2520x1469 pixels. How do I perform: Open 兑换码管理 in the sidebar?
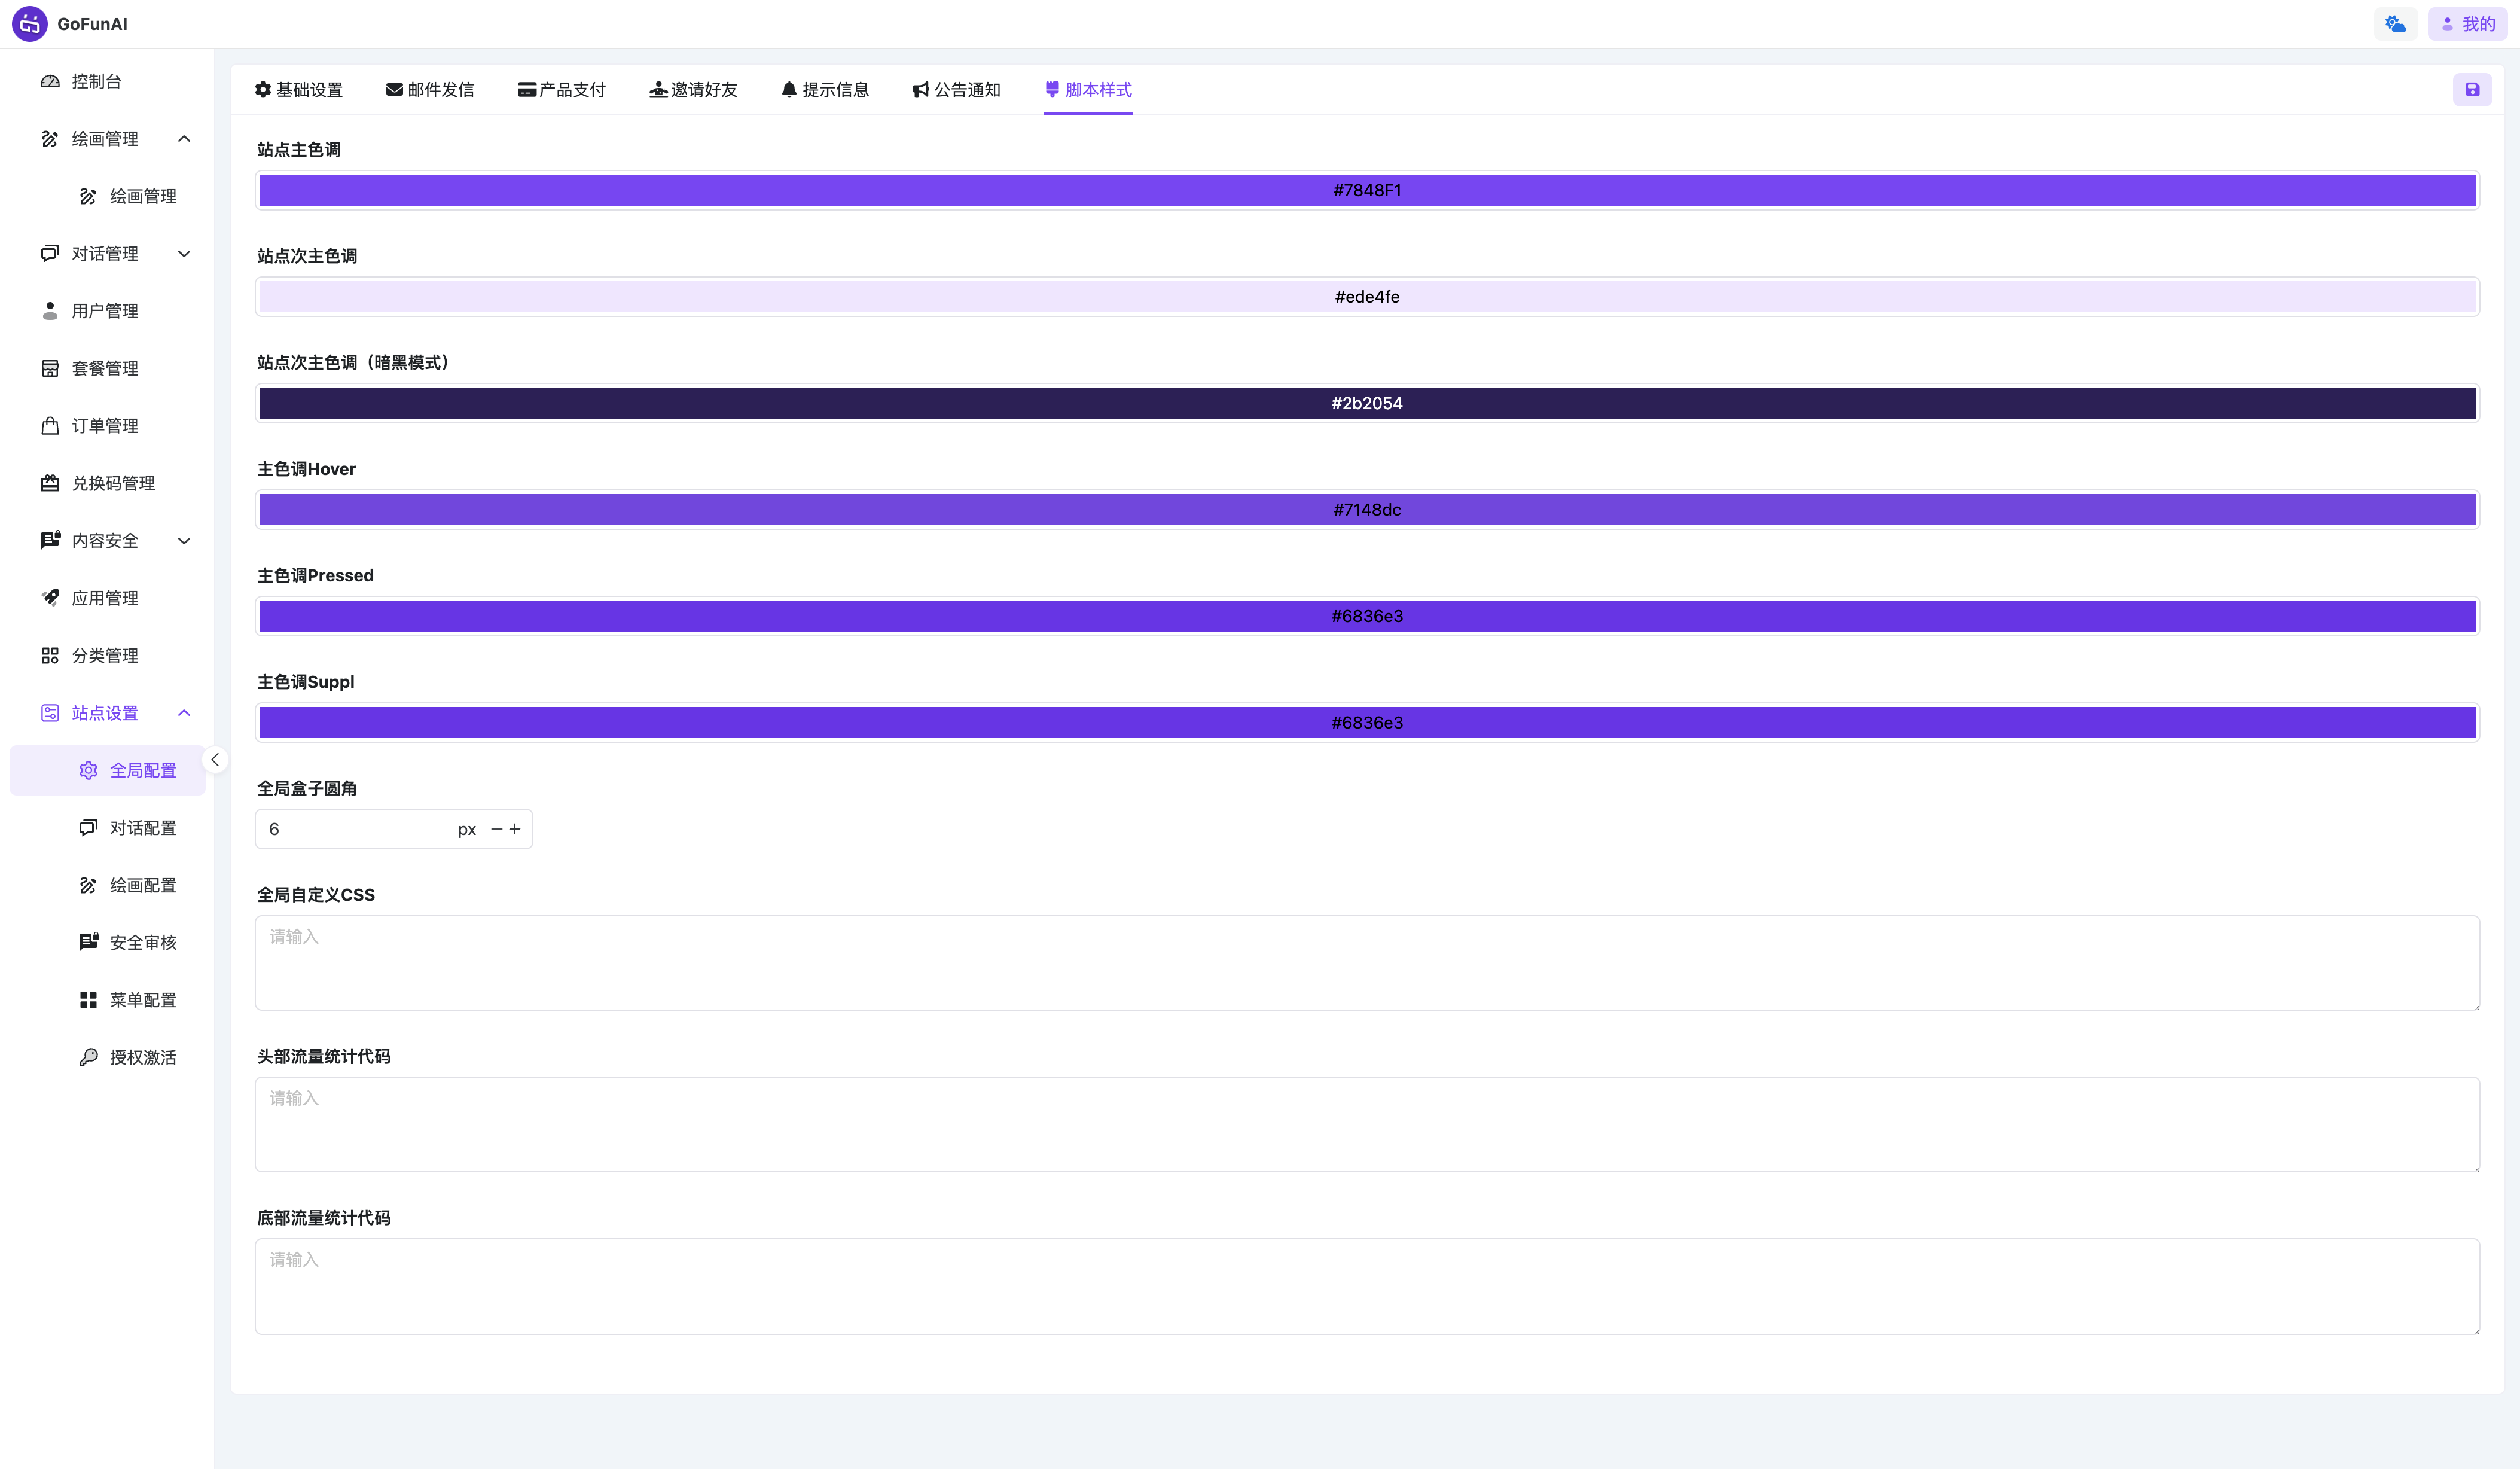click(112, 483)
